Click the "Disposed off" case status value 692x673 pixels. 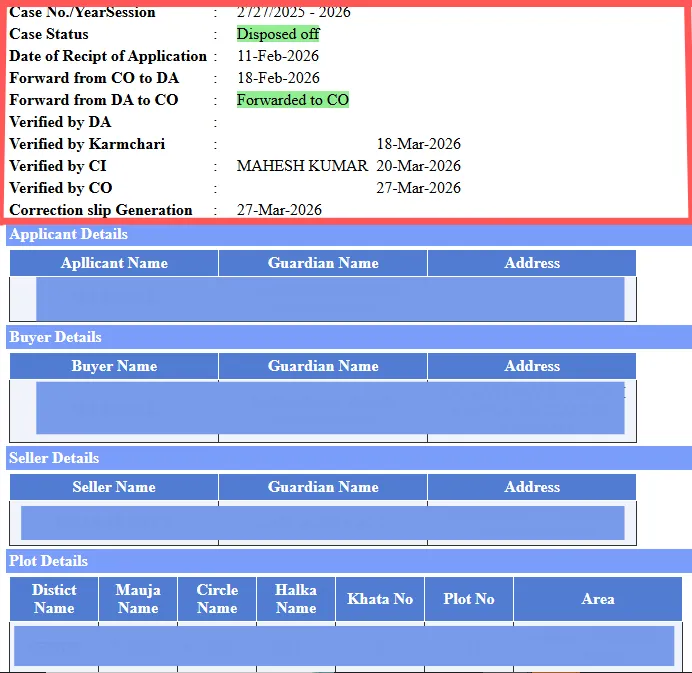tap(278, 34)
